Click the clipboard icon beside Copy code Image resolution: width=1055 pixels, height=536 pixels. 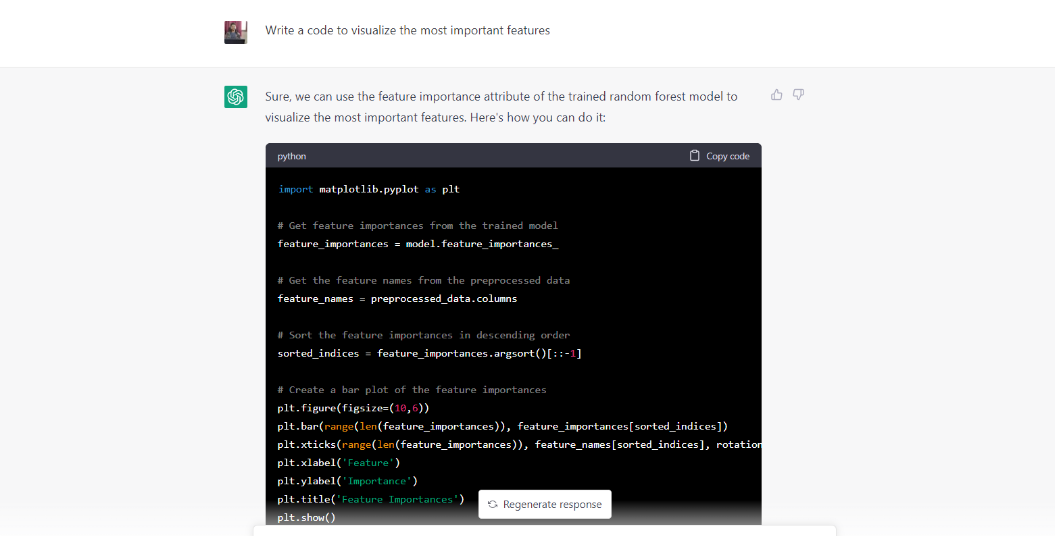[694, 156]
